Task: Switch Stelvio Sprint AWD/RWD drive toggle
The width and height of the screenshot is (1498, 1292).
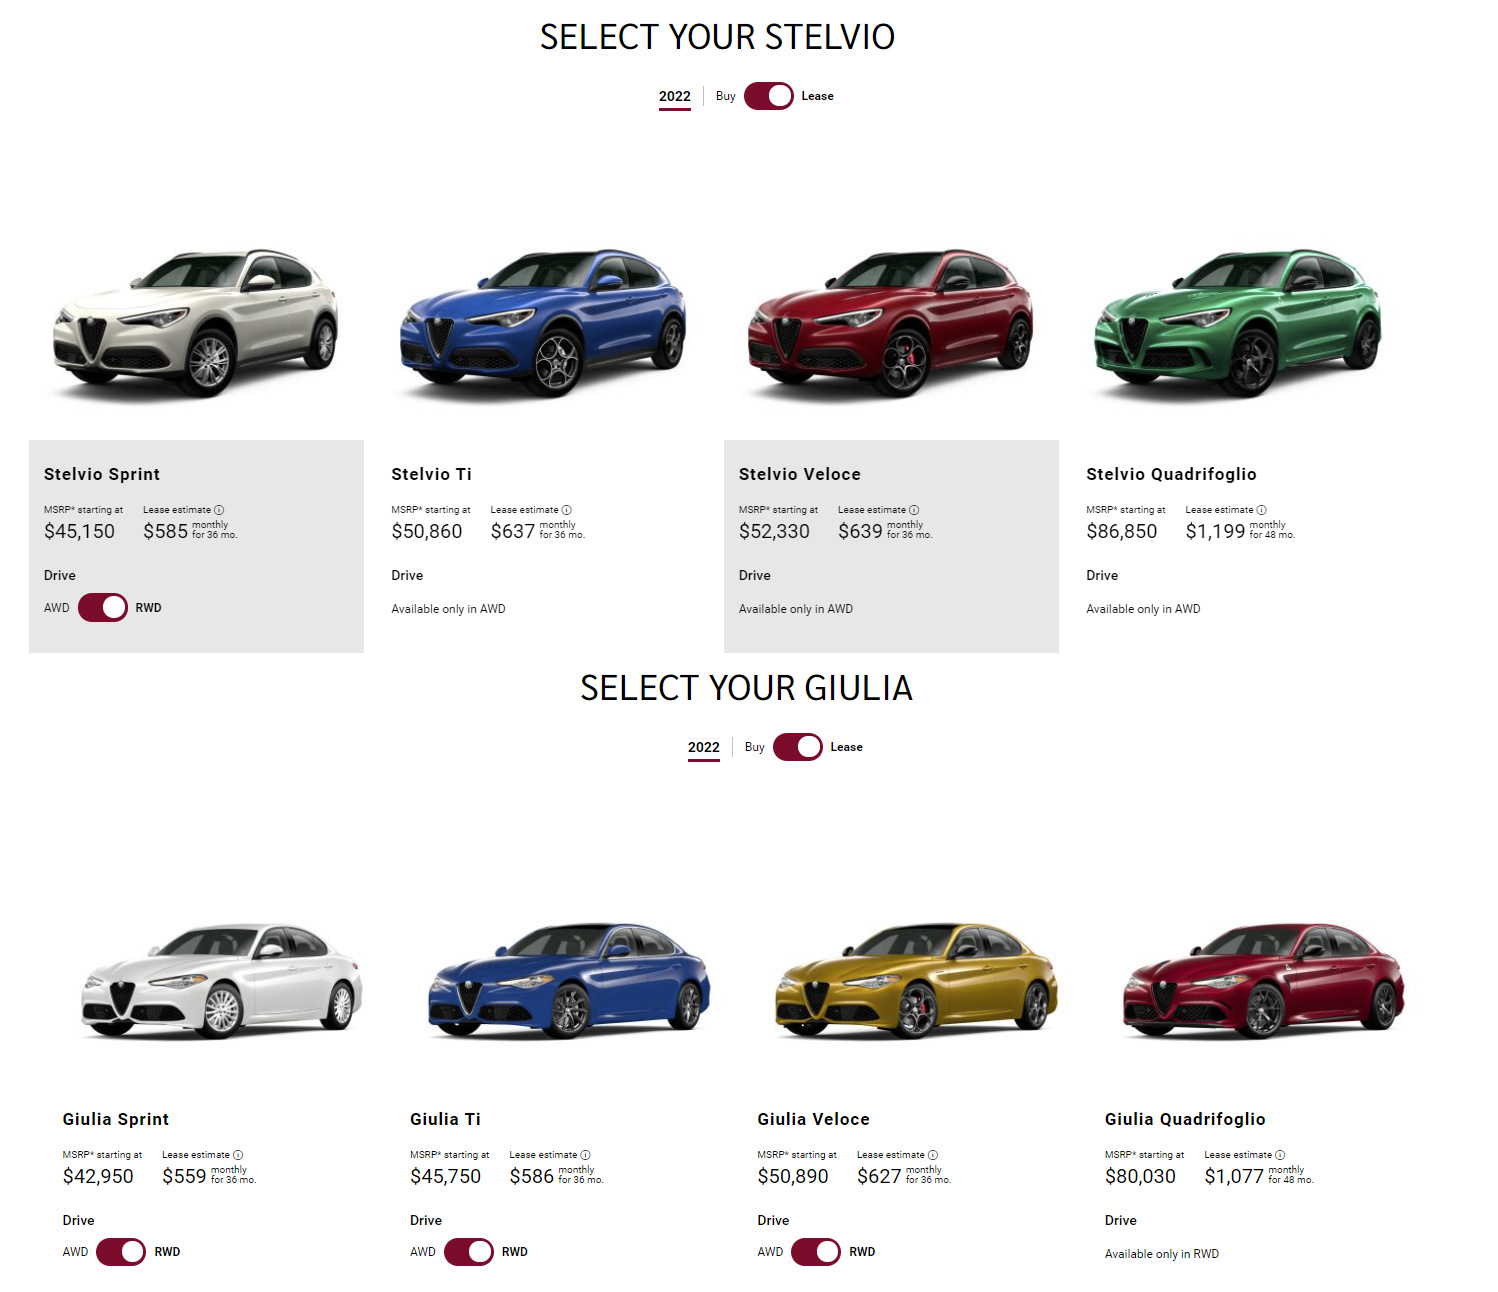Action: [103, 608]
